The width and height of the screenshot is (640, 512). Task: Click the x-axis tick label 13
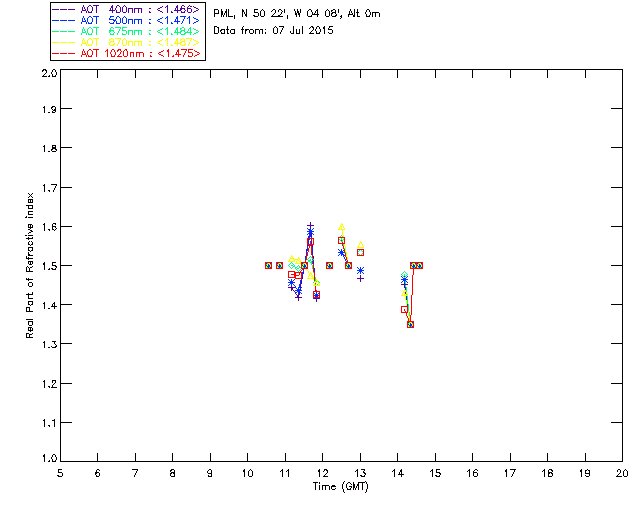click(x=360, y=474)
